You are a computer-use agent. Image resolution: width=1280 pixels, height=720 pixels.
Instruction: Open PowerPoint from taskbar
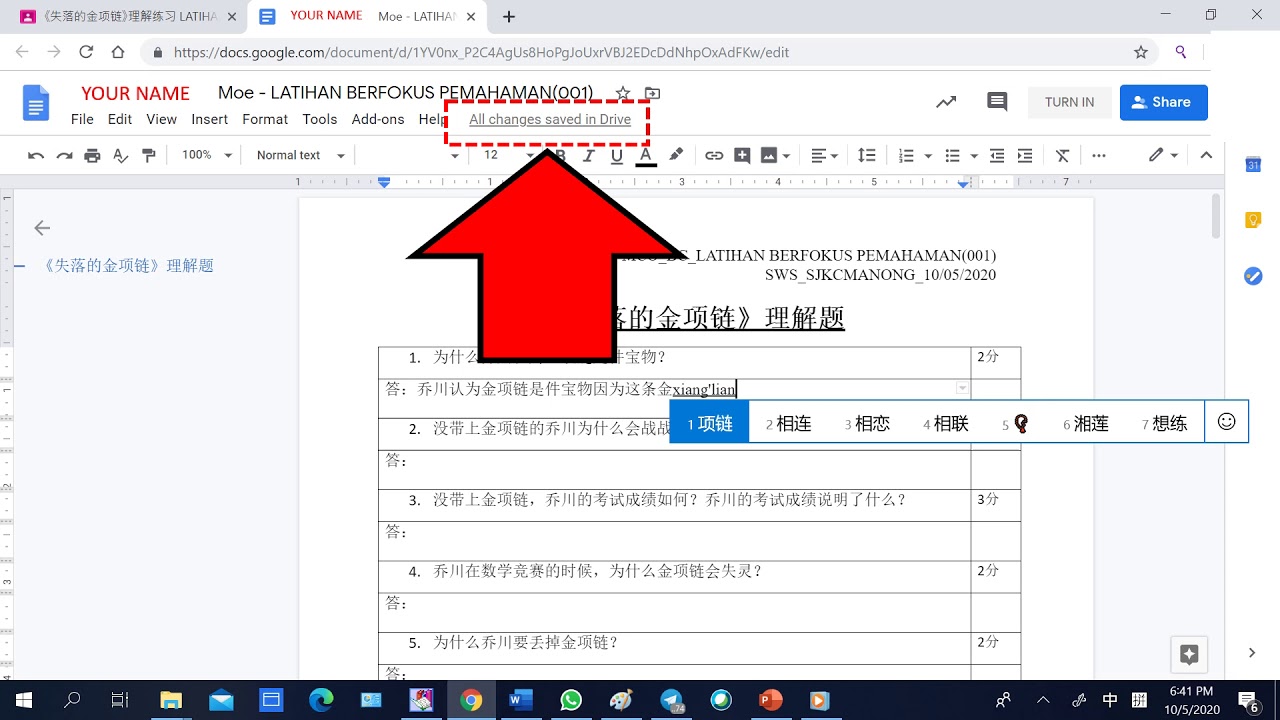pyautogui.click(x=771, y=700)
